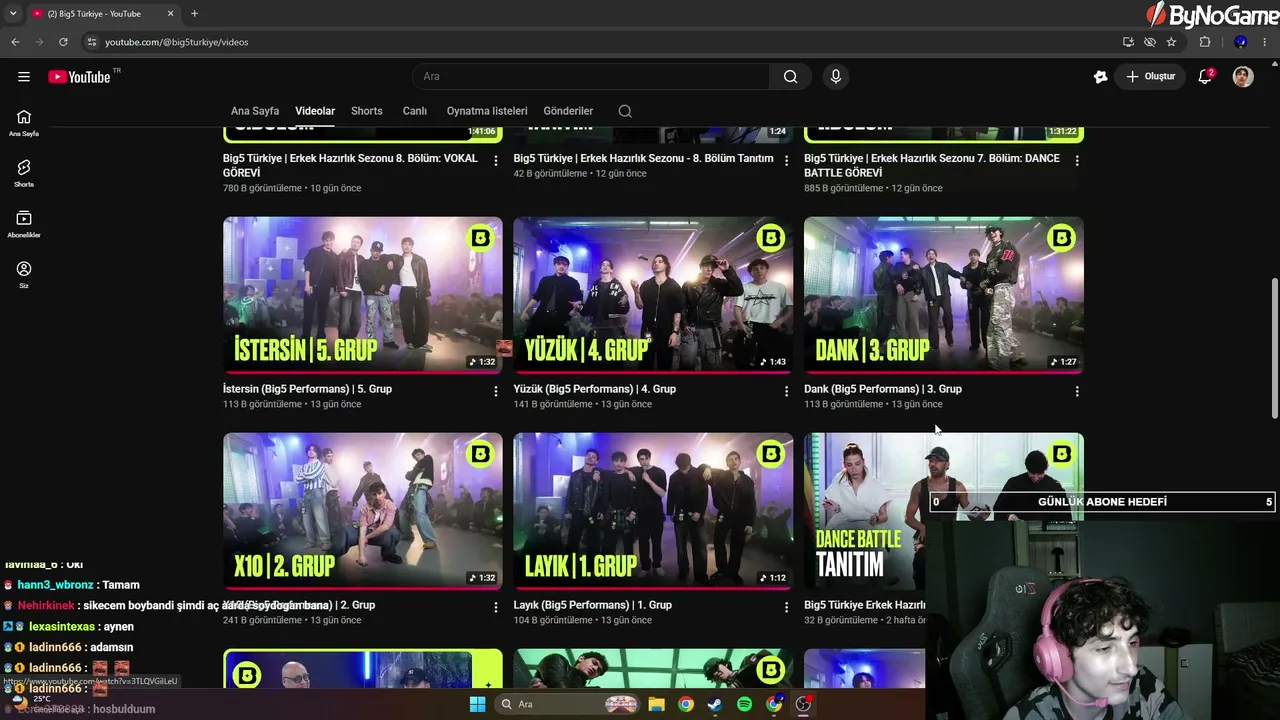Open the YouTube guide hamburger menu
The height and width of the screenshot is (720, 1280).
point(24,77)
